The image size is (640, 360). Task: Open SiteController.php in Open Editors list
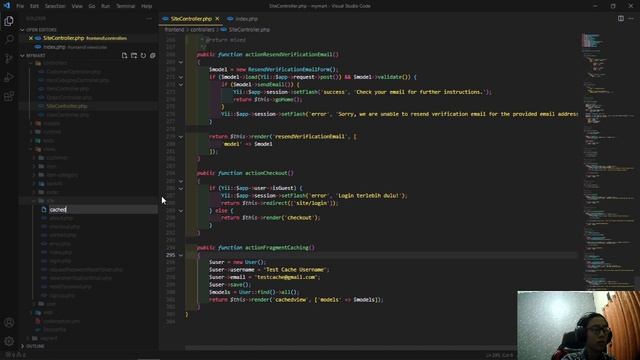[88, 38]
